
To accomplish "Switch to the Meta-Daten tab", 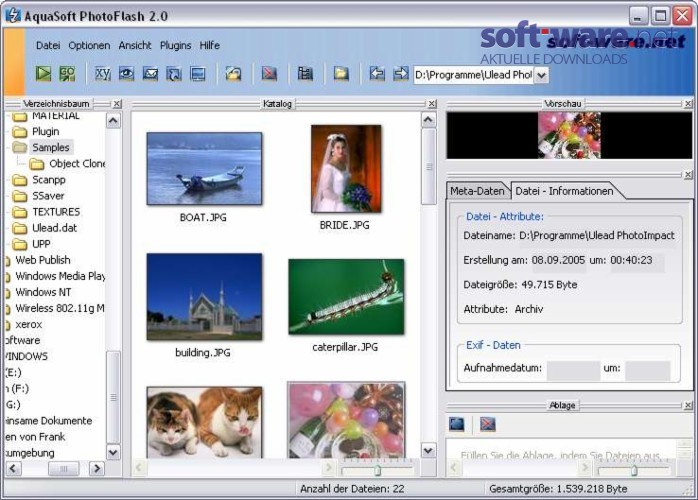I will (477, 191).
